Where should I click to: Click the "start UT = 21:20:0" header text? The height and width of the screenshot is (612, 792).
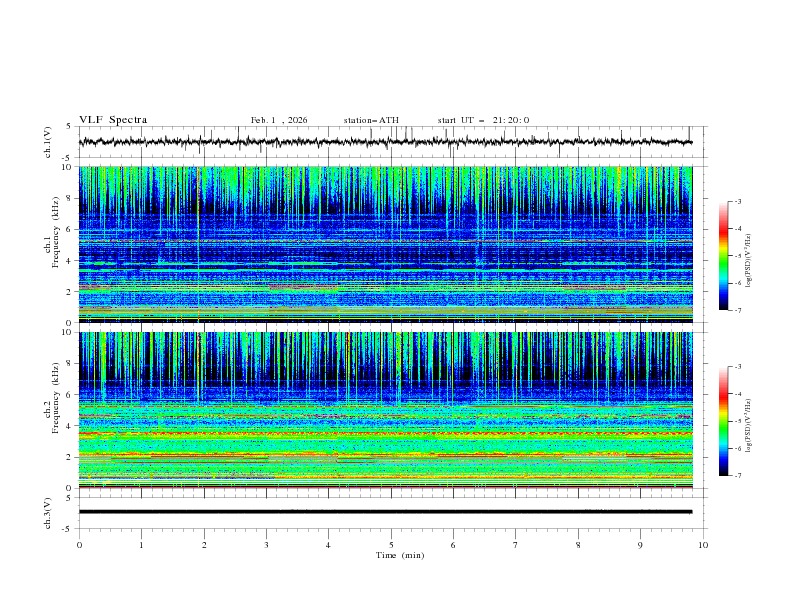[483, 120]
